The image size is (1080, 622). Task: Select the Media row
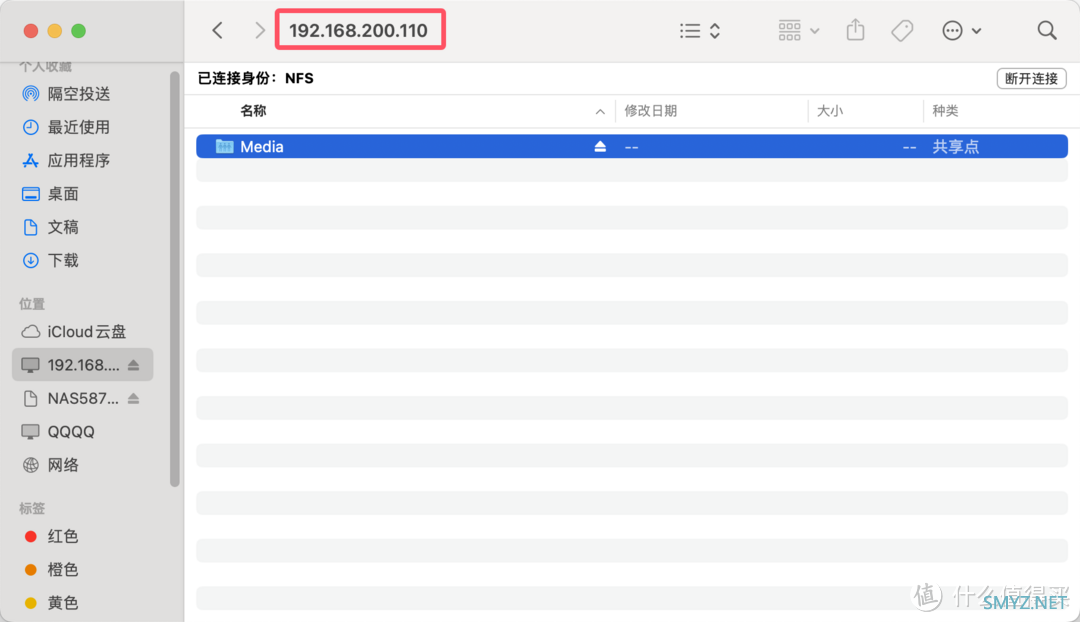632,147
